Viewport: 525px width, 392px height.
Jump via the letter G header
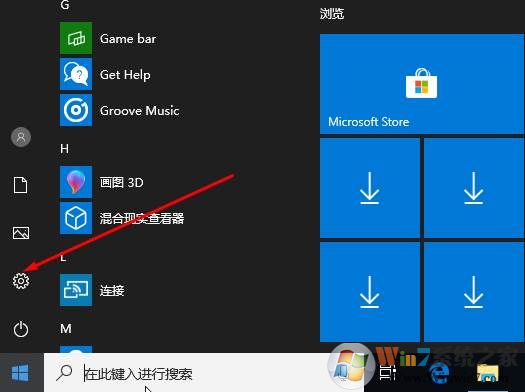65,5
